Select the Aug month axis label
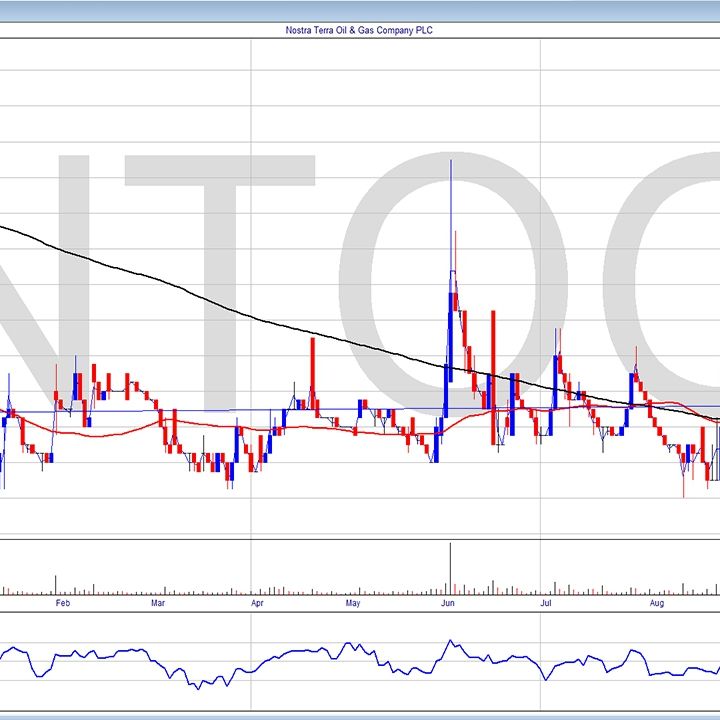The height and width of the screenshot is (720, 720). pyautogui.click(x=656, y=604)
